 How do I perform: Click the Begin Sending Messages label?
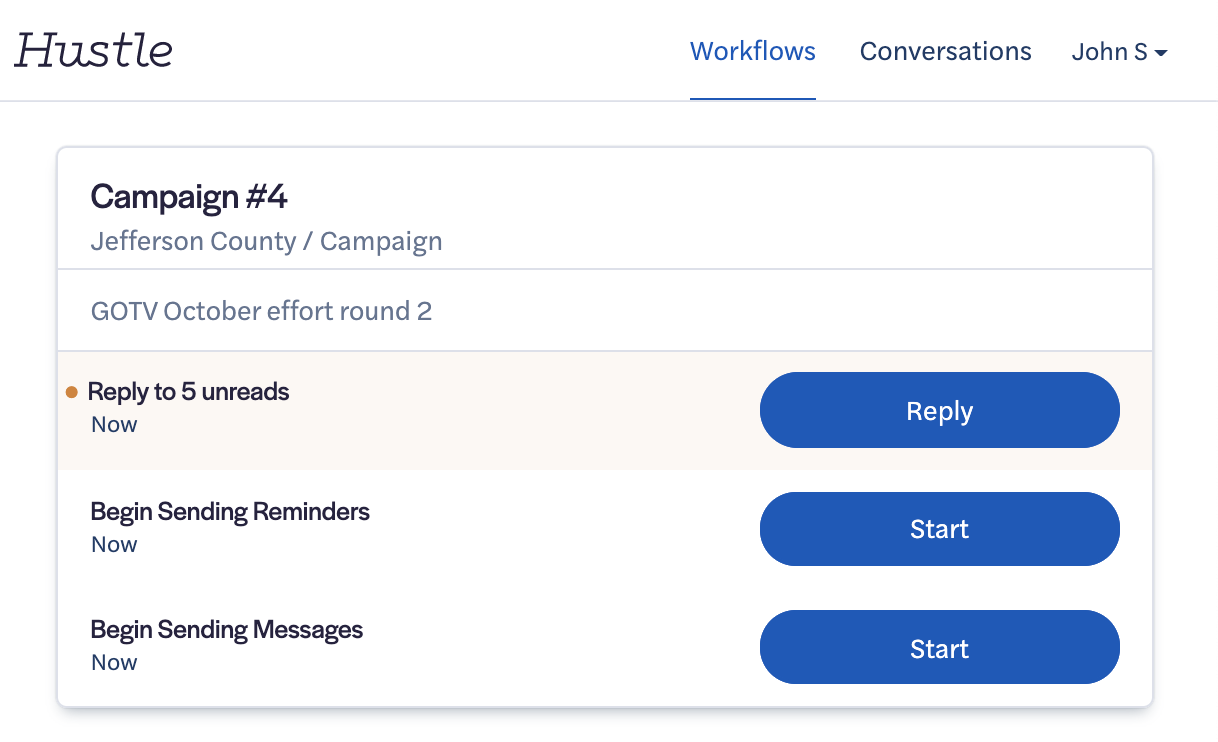[227, 629]
